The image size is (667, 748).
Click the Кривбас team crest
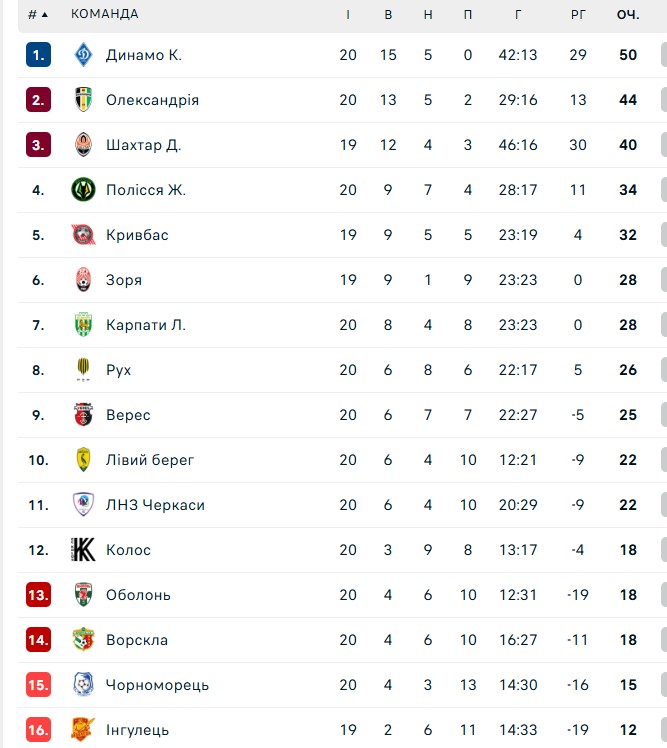point(83,235)
